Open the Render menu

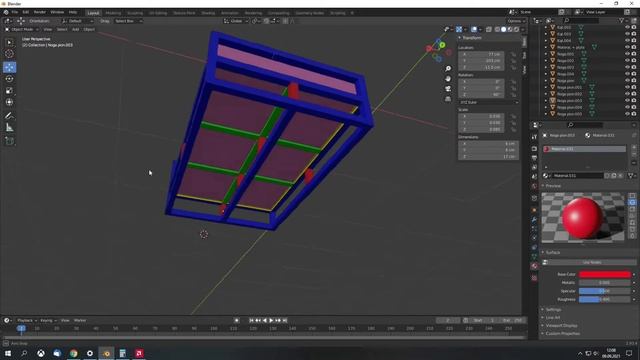(x=40, y=12)
